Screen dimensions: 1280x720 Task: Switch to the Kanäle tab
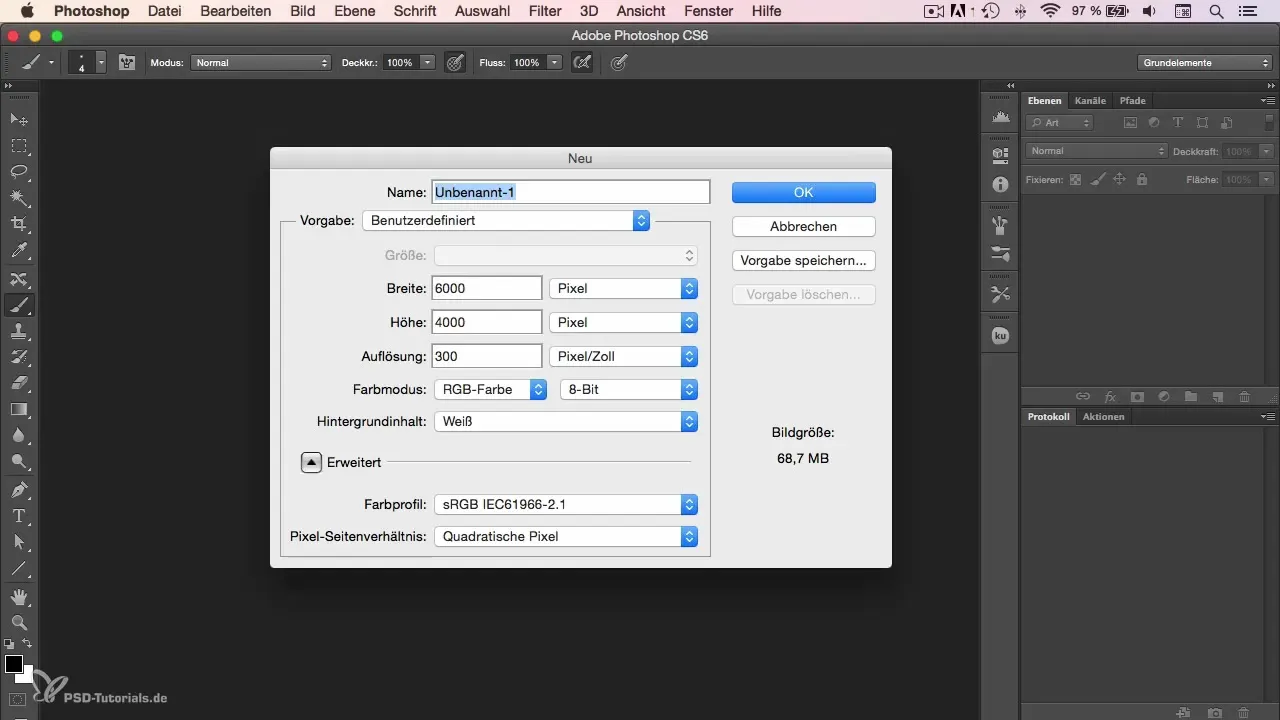click(x=1089, y=100)
